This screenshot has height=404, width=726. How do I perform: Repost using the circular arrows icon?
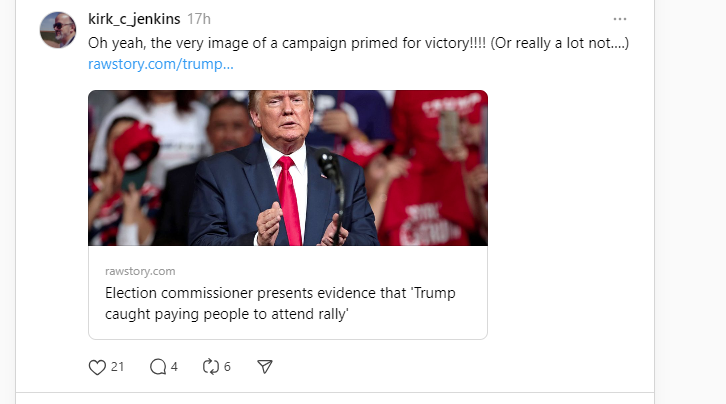click(x=210, y=367)
